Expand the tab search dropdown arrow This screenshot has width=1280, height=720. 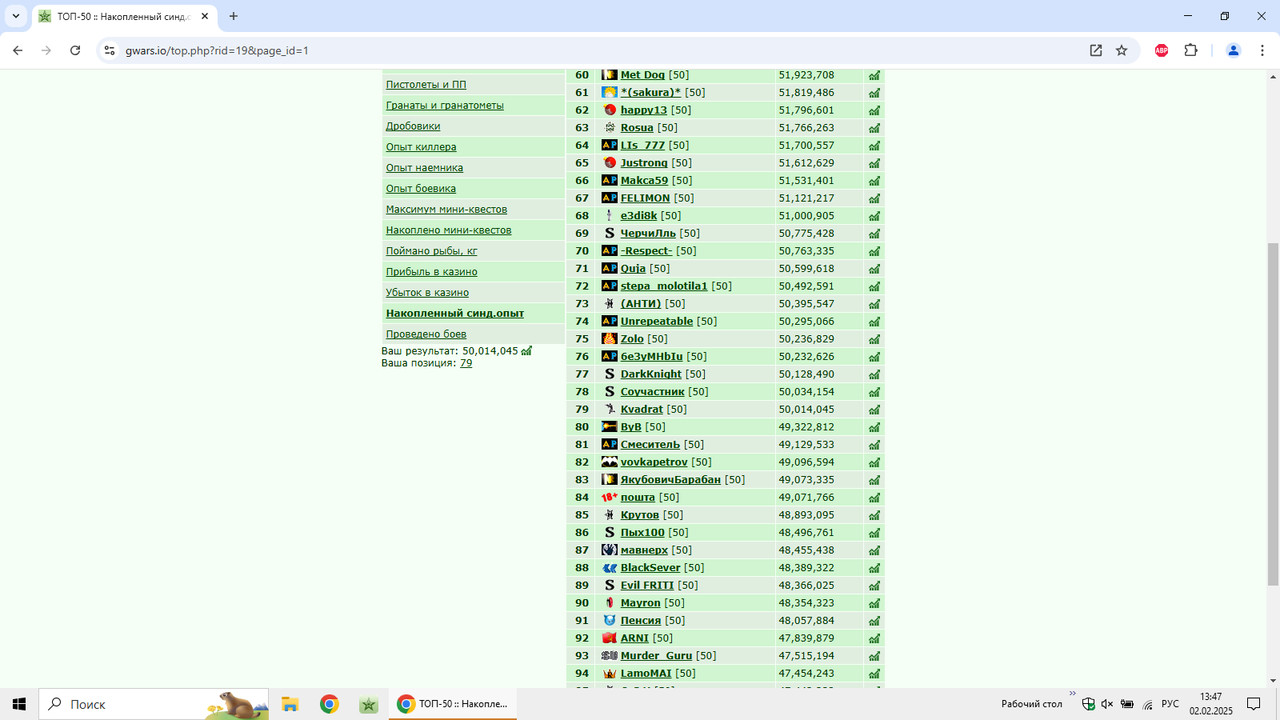click(x=16, y=16)
